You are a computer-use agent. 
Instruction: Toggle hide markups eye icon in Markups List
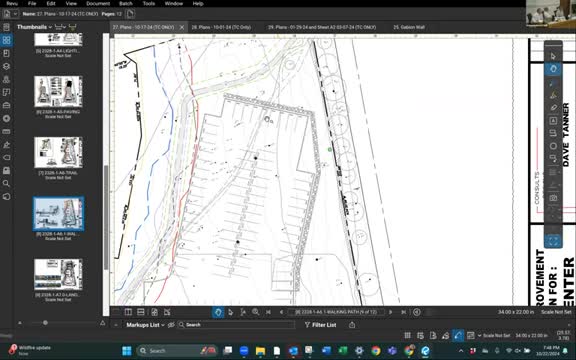pos(171,325)
